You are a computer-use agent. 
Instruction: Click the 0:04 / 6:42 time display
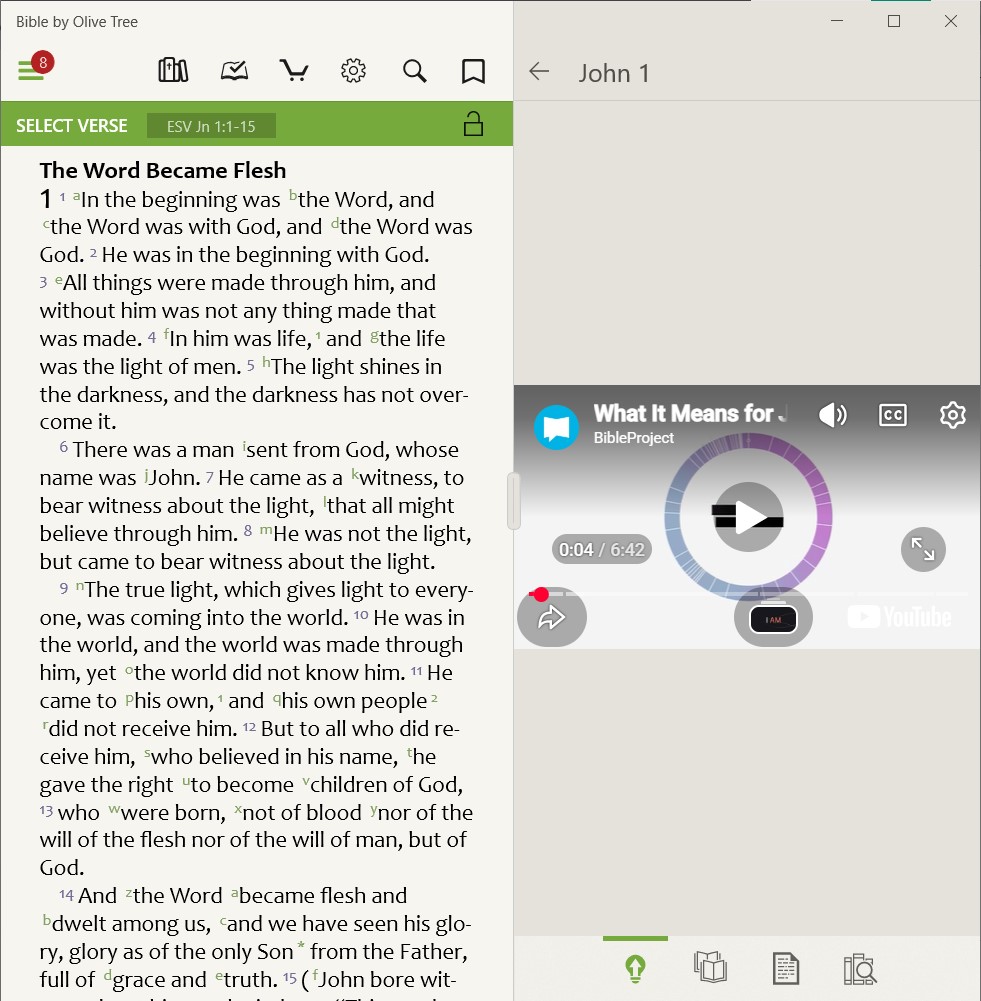pyautogui.click(x=601, y=549)
